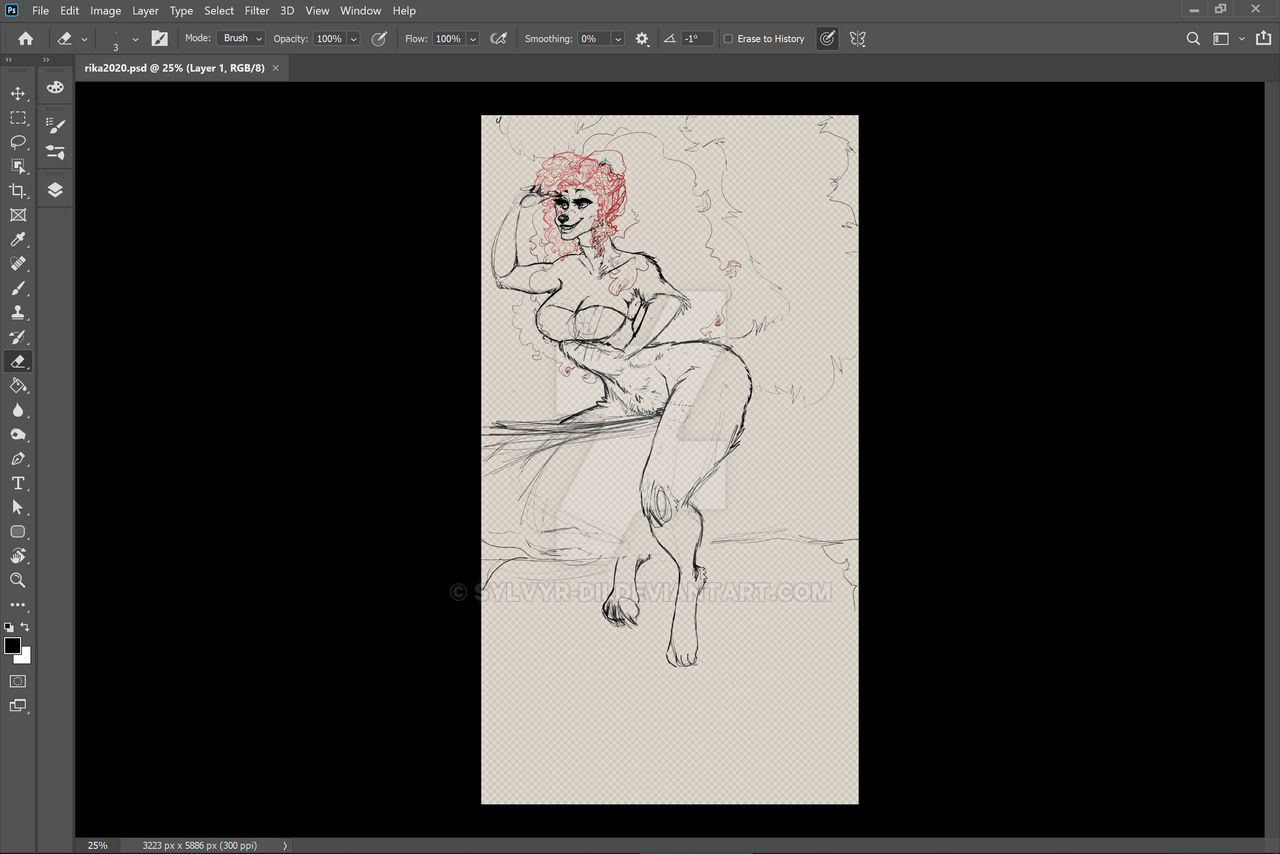Viewport: 1280px width, 854px height.
Task: Click the Home button
Action: [x=26, y=39]
